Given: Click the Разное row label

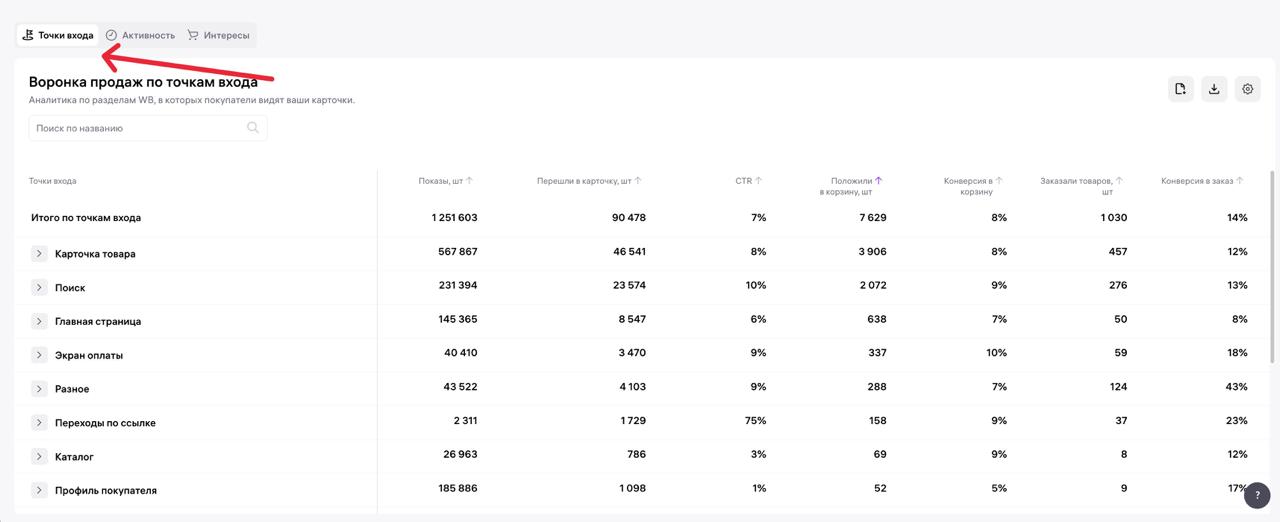Looking at the screenshot, I should [x=72, y=389].
